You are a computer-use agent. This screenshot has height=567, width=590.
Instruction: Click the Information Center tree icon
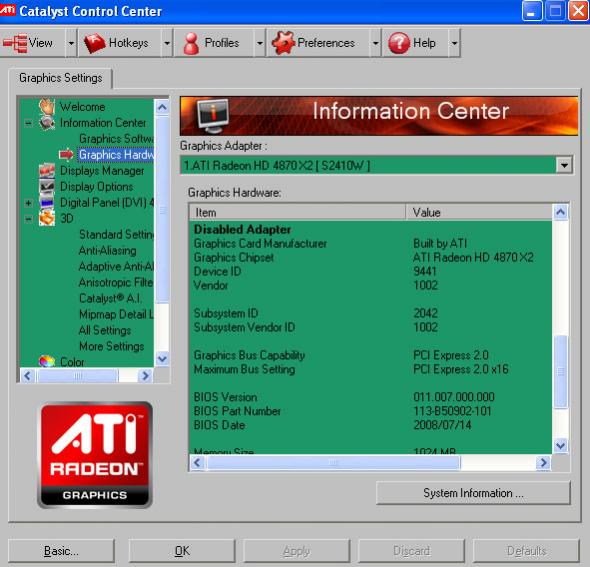(47, 123)
